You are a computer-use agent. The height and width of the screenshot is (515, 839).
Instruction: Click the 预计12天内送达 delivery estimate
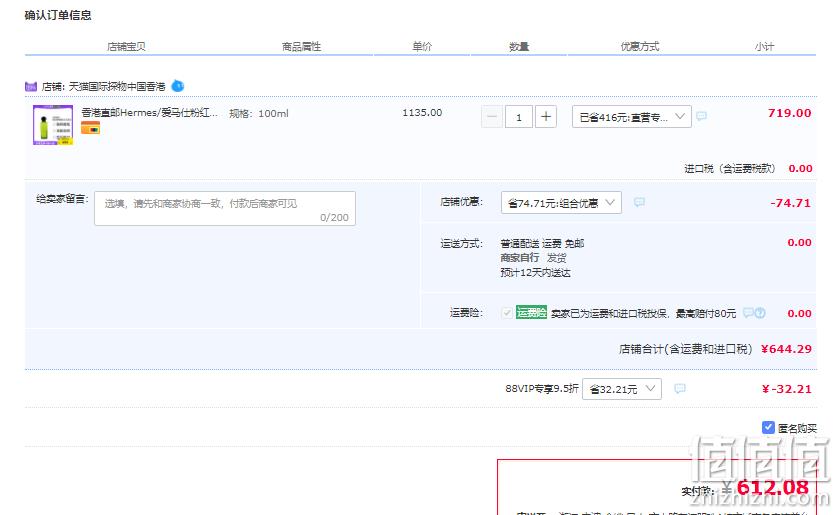coord(535,272)
